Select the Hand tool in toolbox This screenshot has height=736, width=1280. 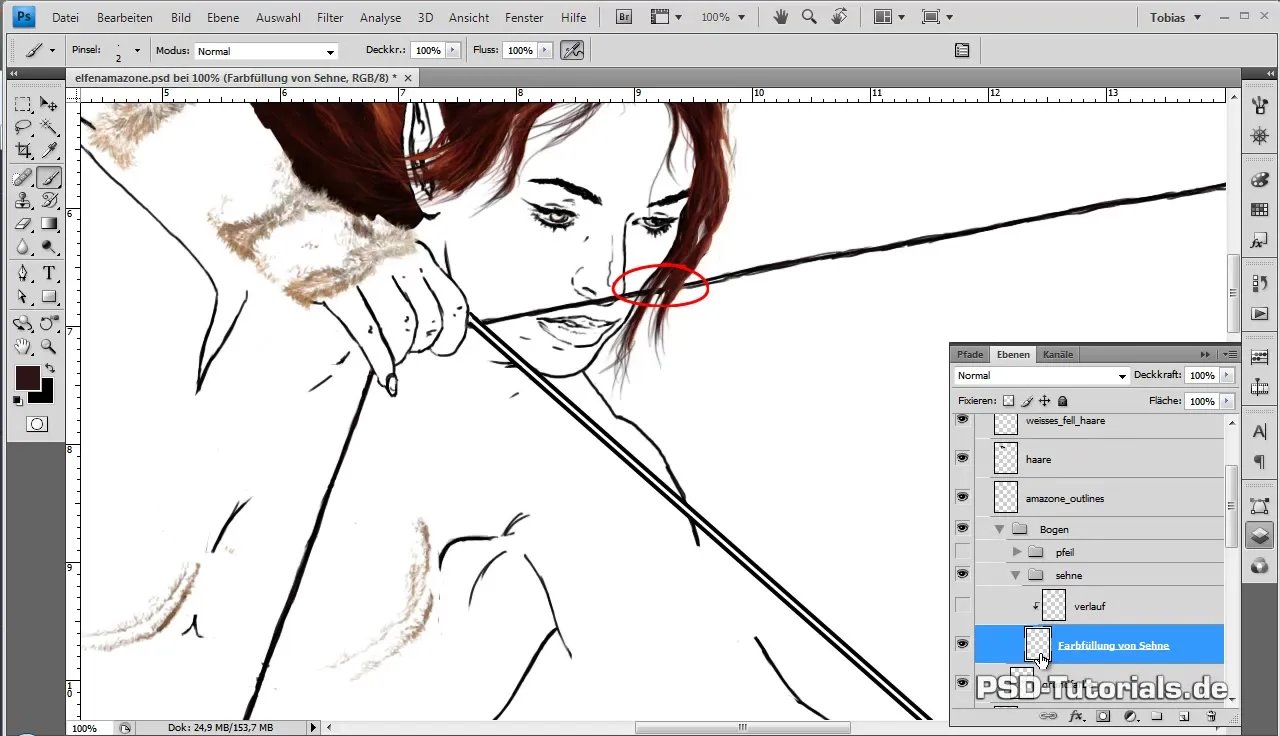[23, 347]
